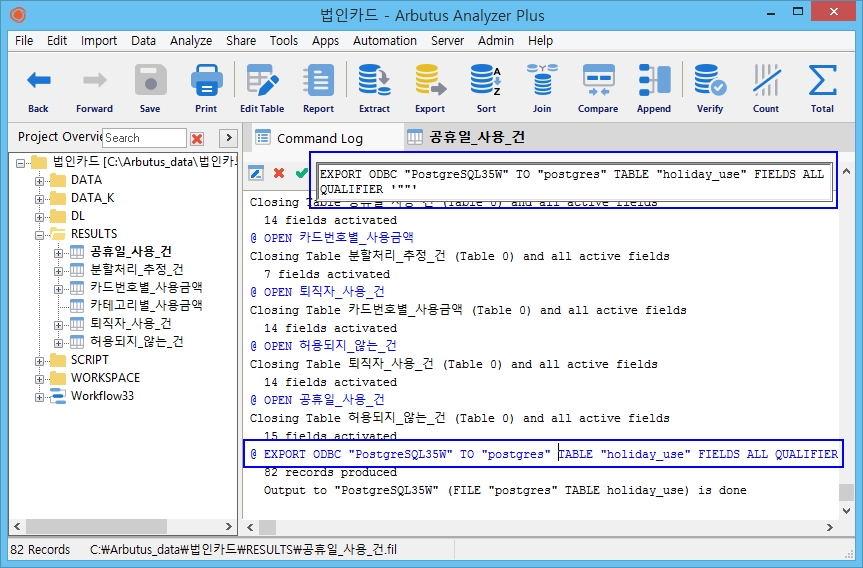The width and height of the screenshot is (863, 568).
Task: Open the Report tool
Action: [318, 88]
